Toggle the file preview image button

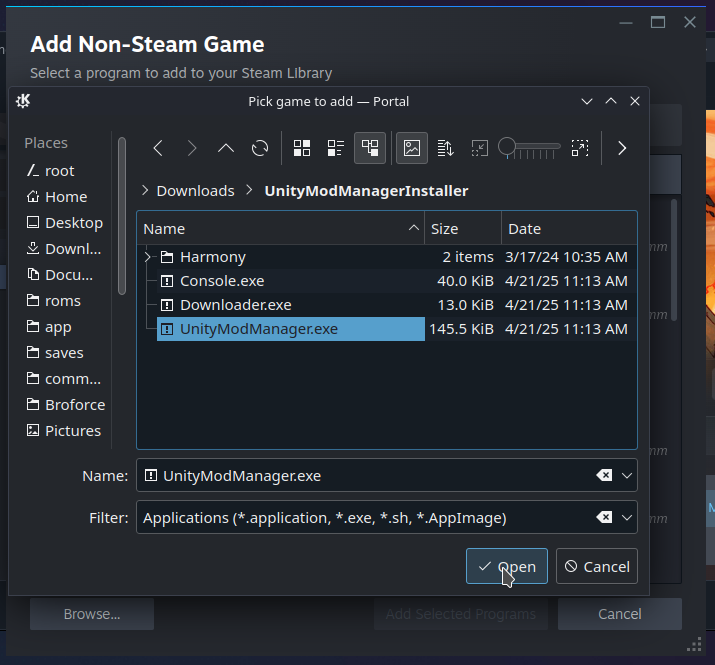click(412, 148)
